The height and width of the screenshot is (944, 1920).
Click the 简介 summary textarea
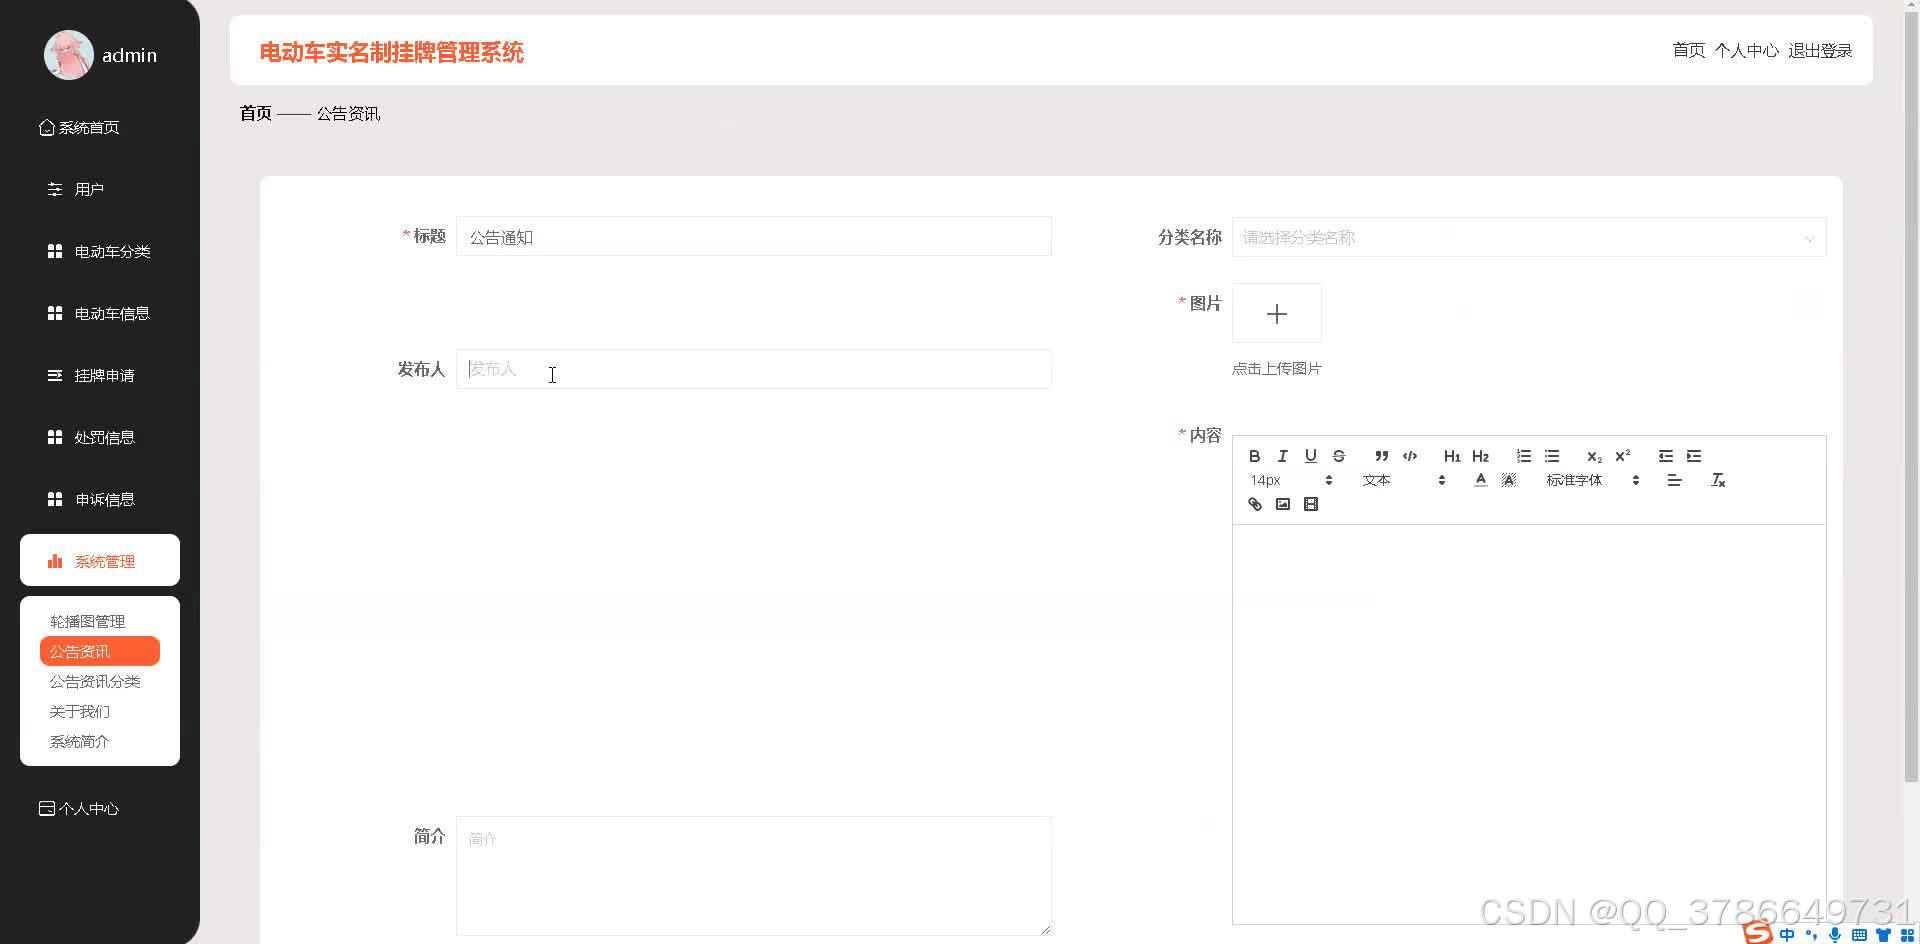(x=753, y=876)
